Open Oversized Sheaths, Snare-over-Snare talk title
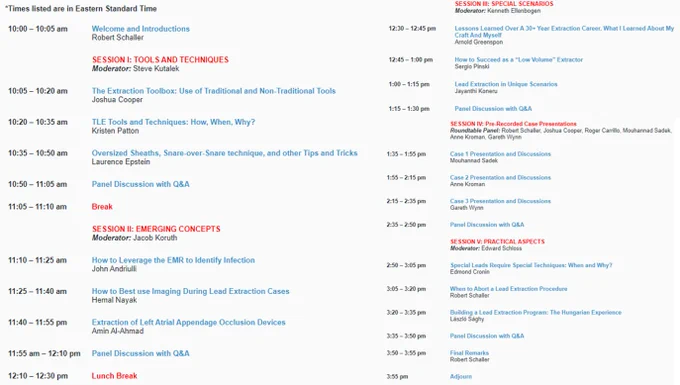This screenshot has width=680, height=385. coord(224,153)
